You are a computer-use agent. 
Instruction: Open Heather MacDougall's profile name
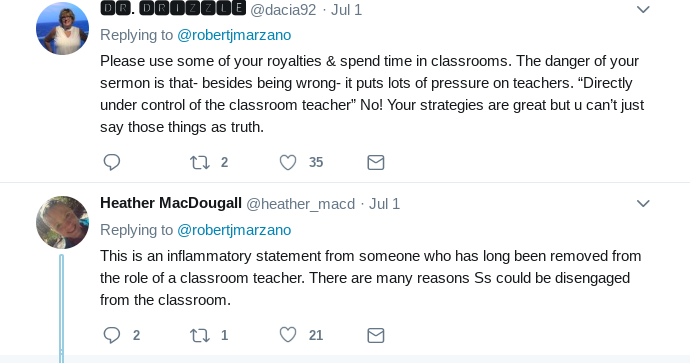coord(171,203)
